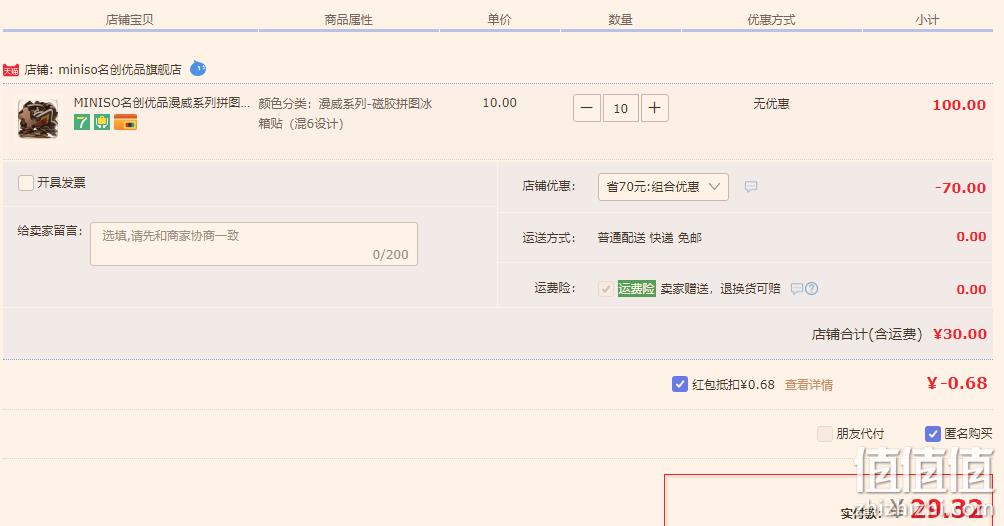Click the store total ¥30.00
This screenshot has height=526, width=1004.
pos(960,334)
